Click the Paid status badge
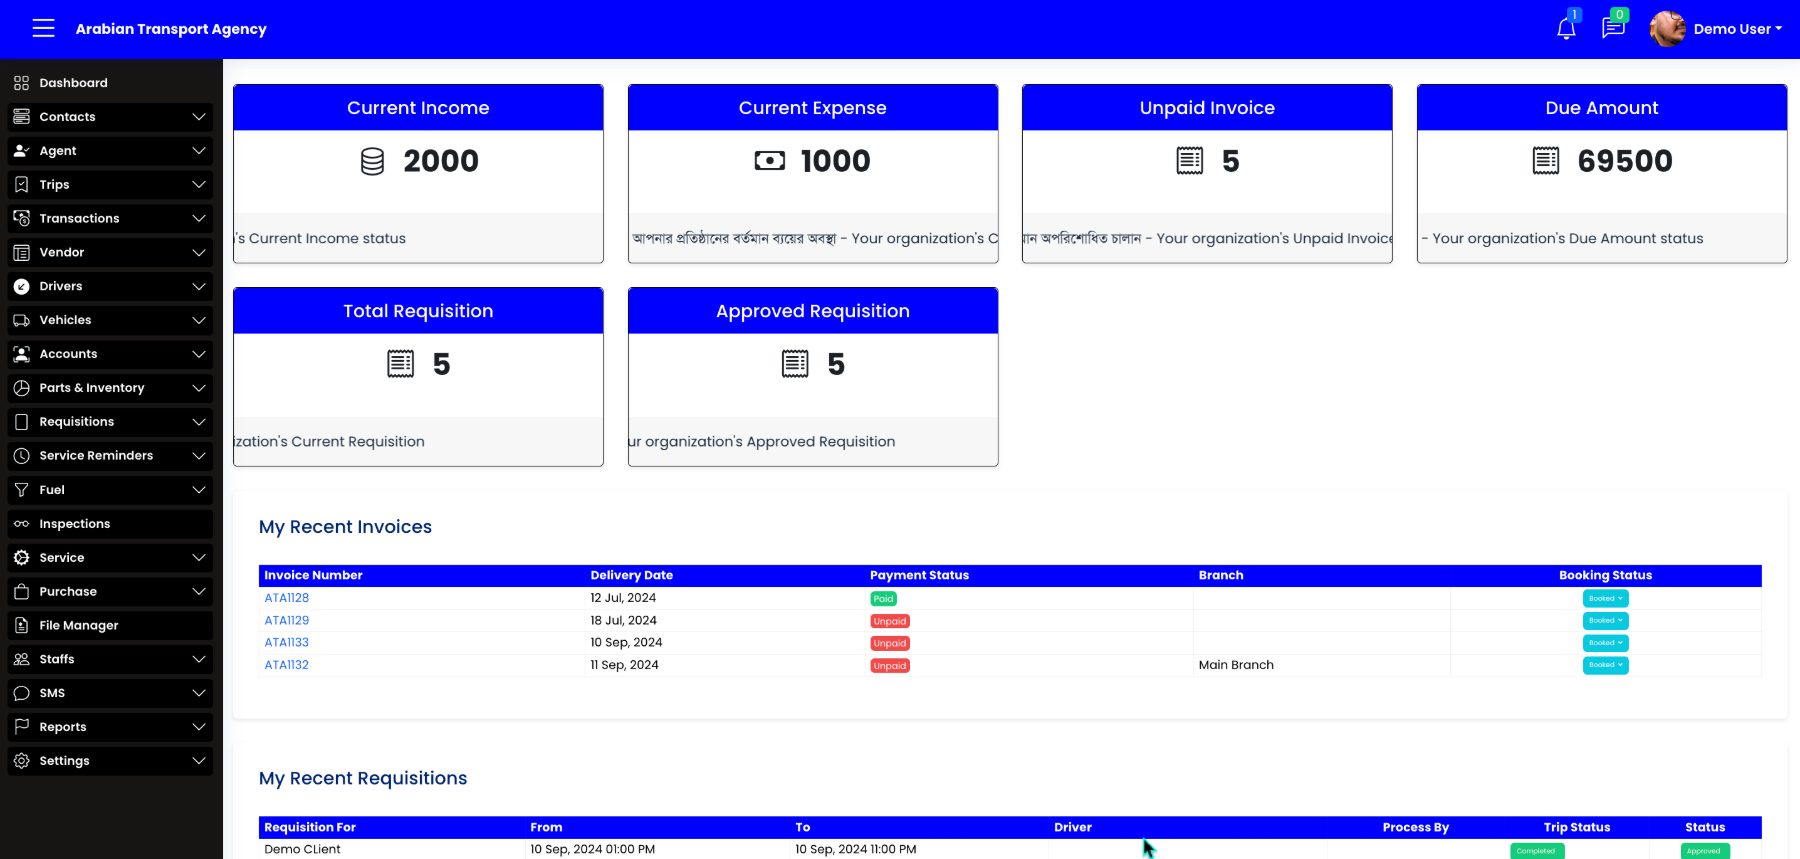The width and height of the screenshot is (1800, 859). click(883, 599)
